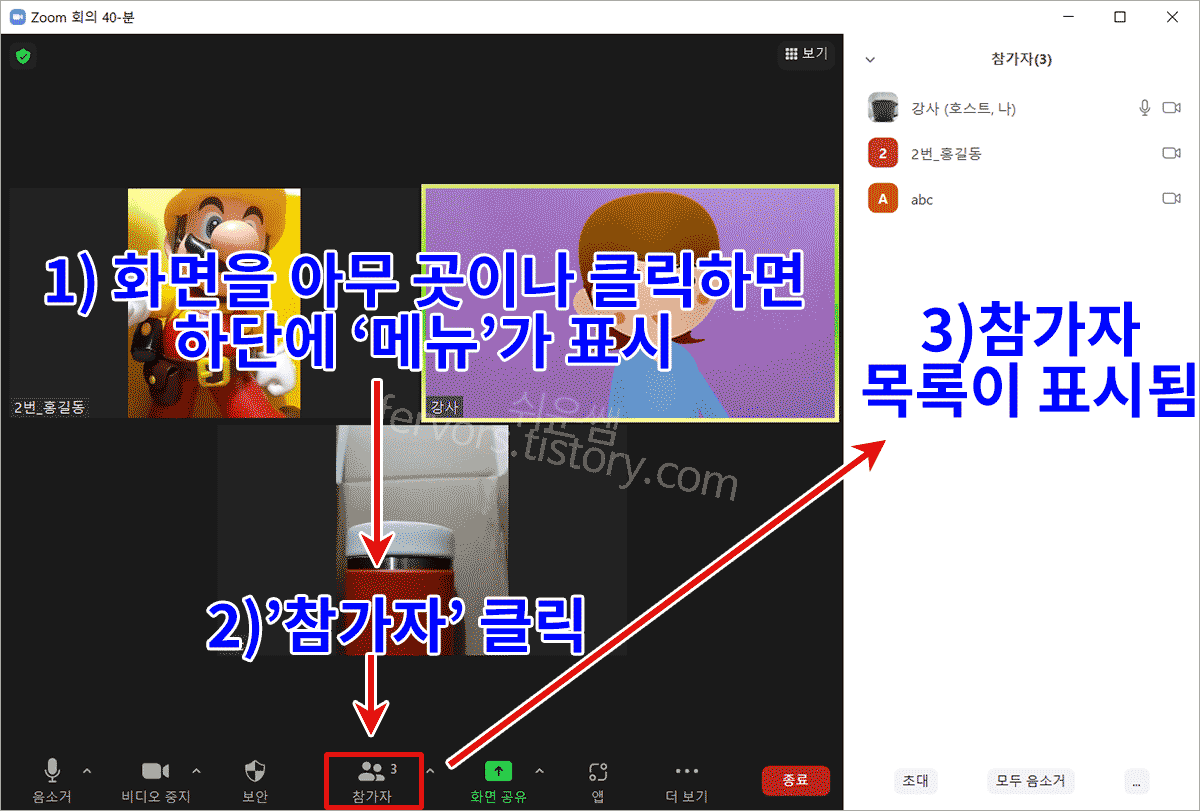Viewport: 1200px width, 811px height.
Task: Click the red 'A' avatar of abc
Action: click(x=882, y=200)
